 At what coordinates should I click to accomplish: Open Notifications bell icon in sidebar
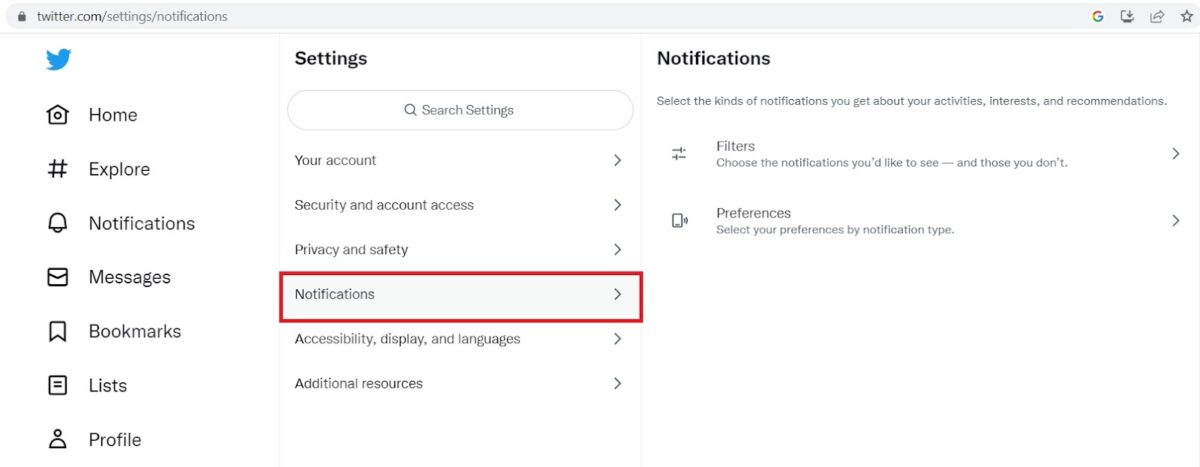tap(58, 223)
